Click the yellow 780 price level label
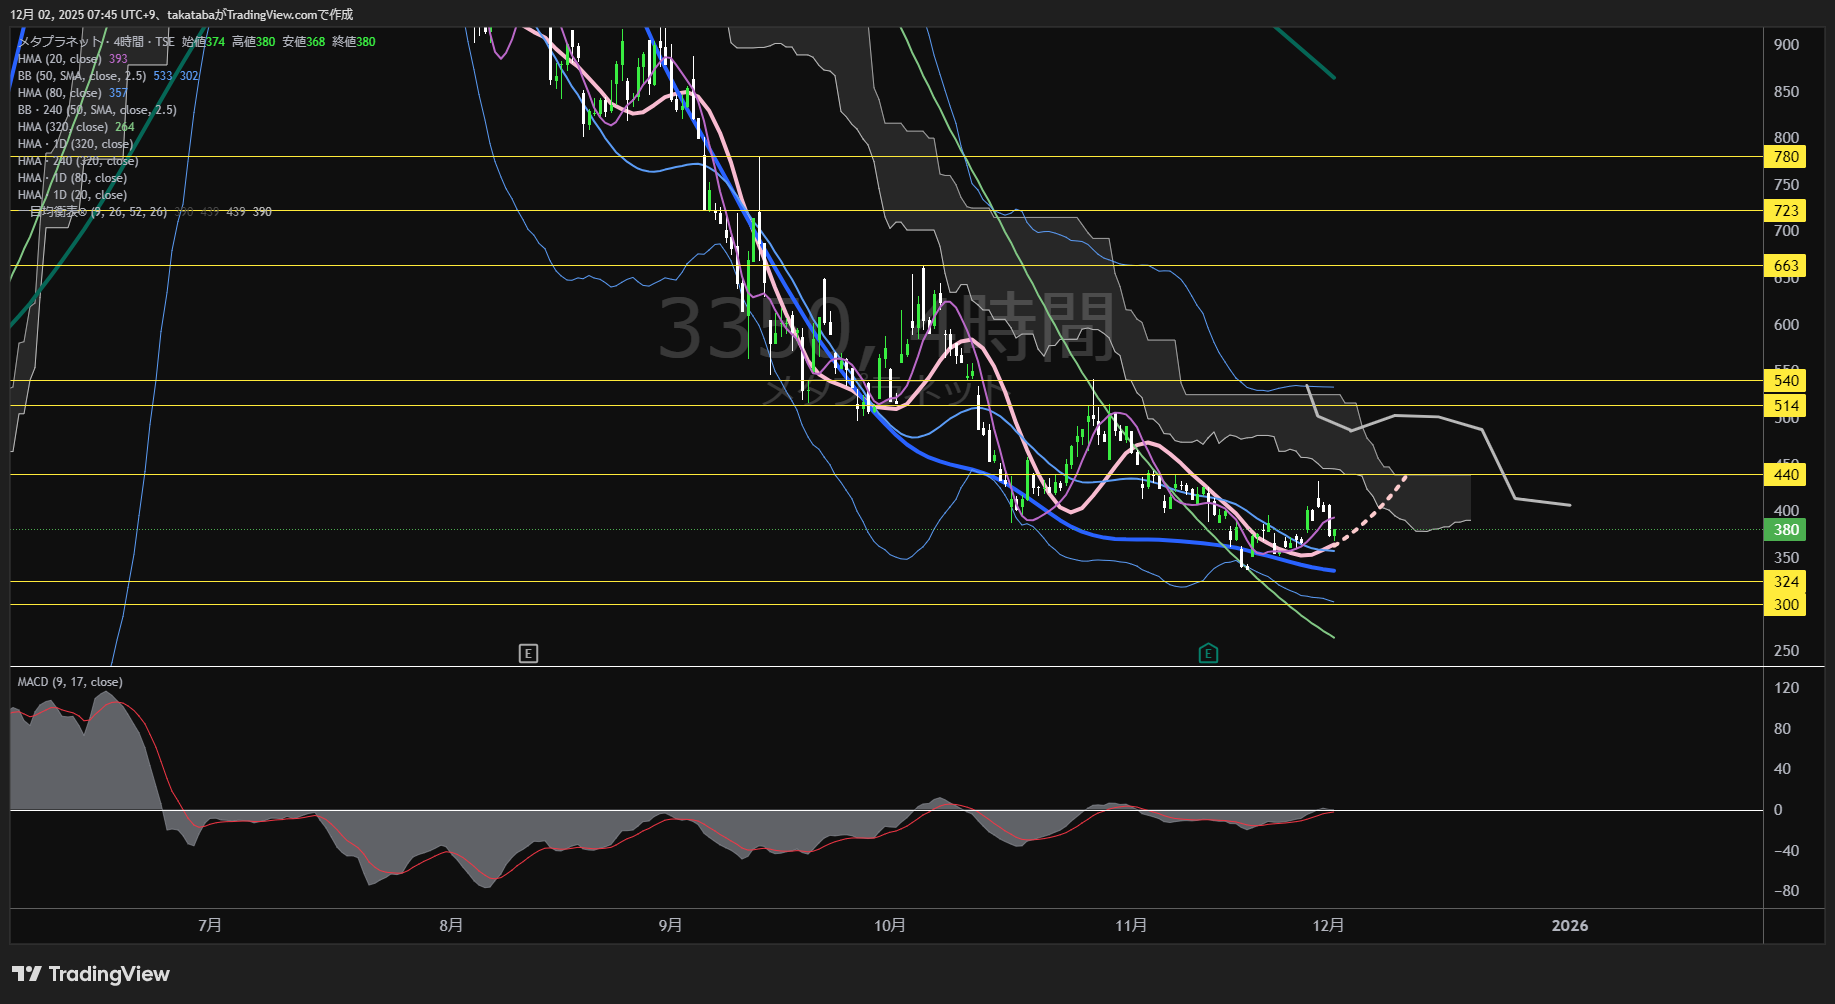This screenshot has width=1835, height=1004. tap(1786, 157)
